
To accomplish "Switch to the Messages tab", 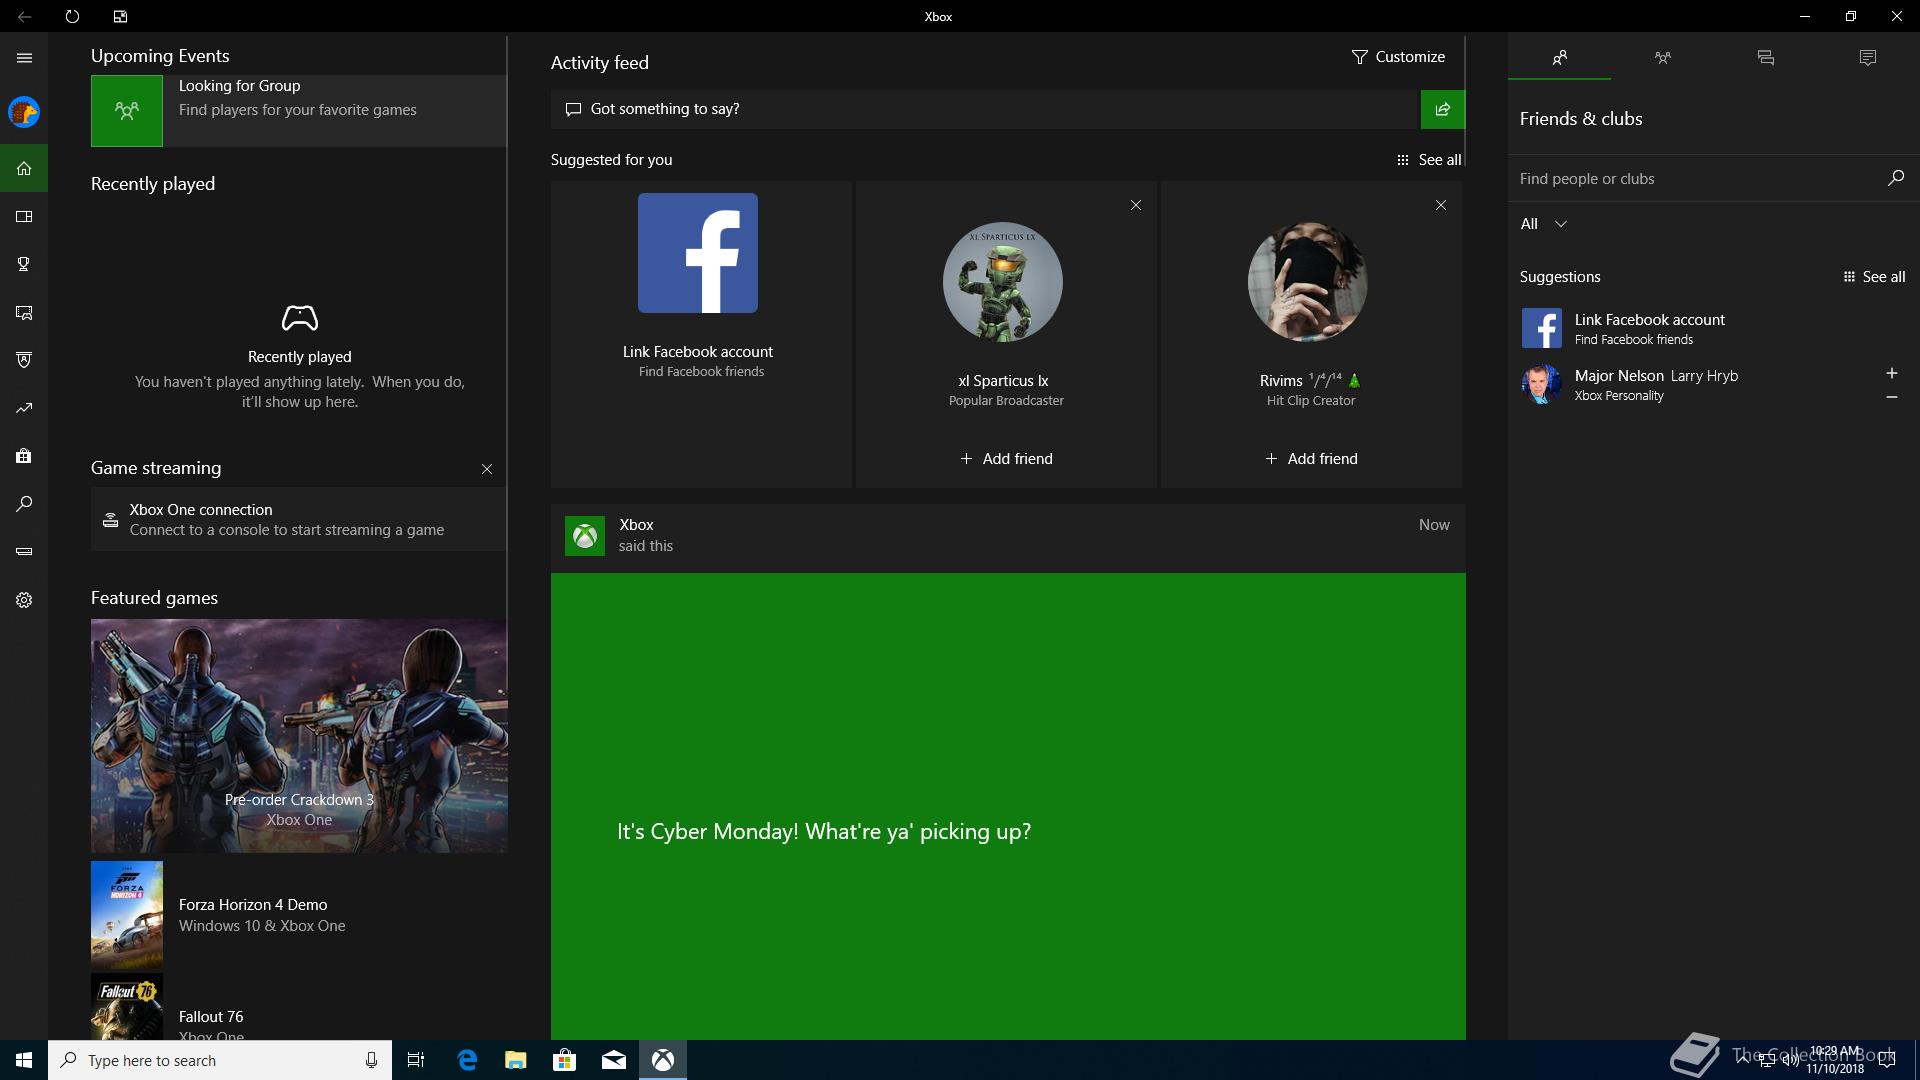I will [1766, 58].
